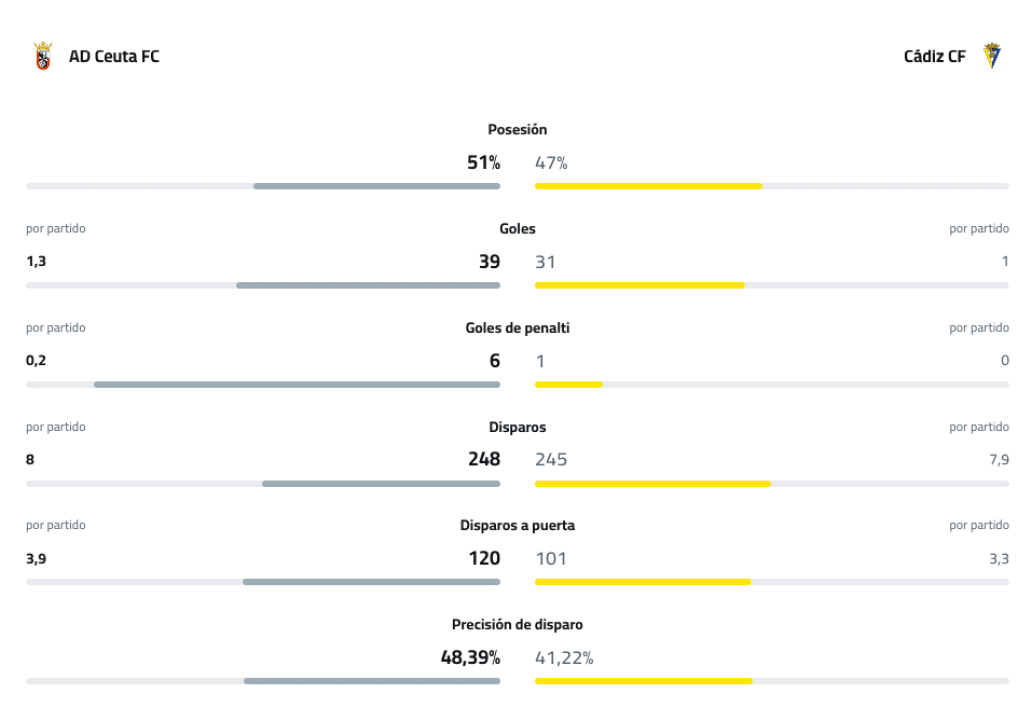1025x718 pixels.
Task: Click Cádiz's 47% possession value
Action: tap(551, 163)
